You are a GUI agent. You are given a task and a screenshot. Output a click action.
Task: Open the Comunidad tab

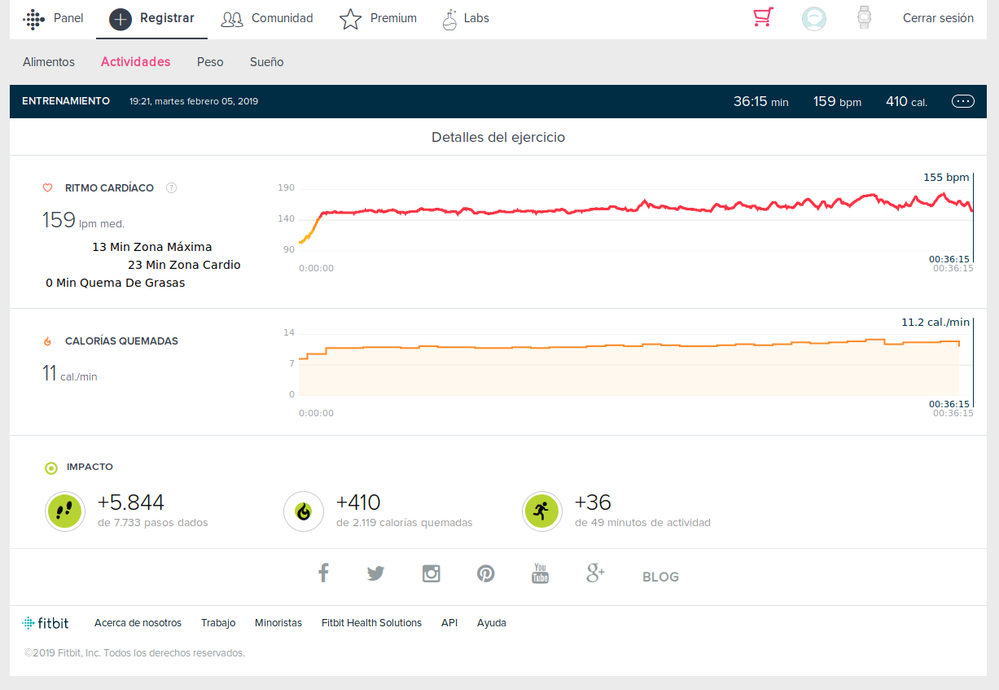[x=267, y=18]
